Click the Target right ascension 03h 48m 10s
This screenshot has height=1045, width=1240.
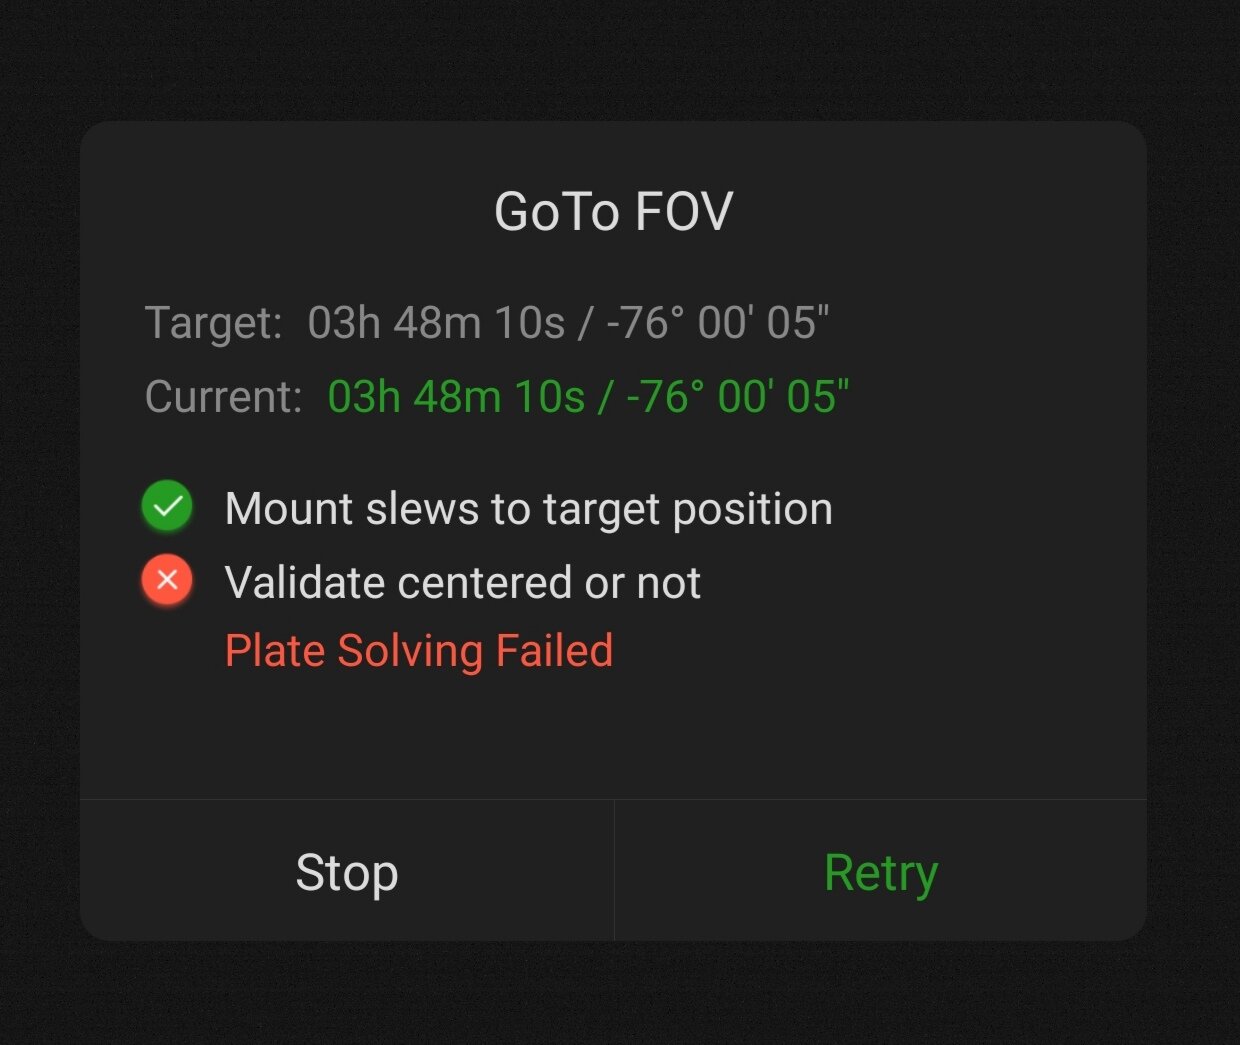(x=436, y=323)
